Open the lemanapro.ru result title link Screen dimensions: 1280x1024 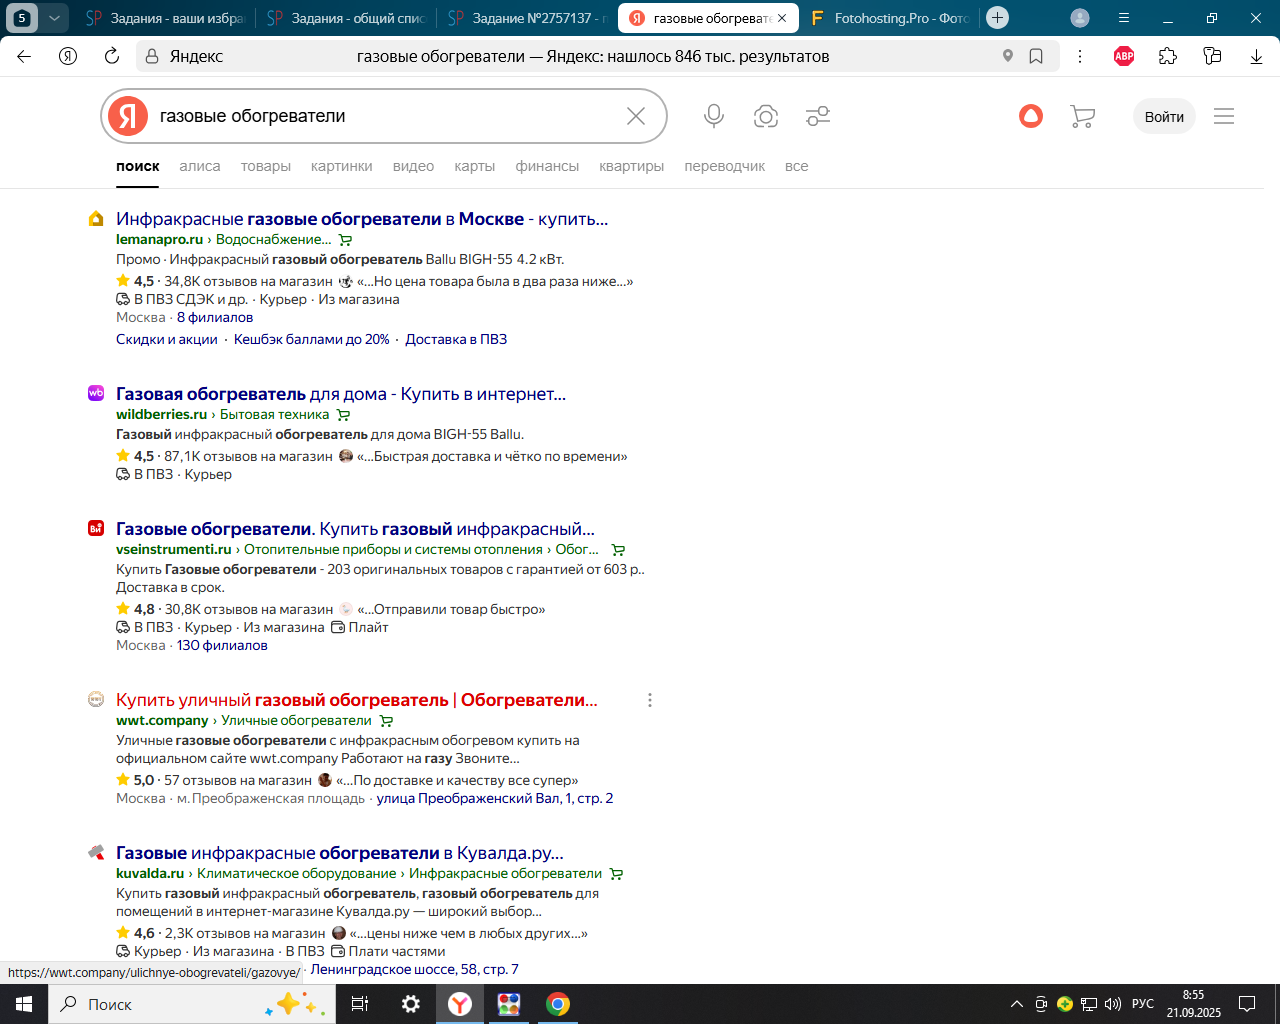point(362,219)
